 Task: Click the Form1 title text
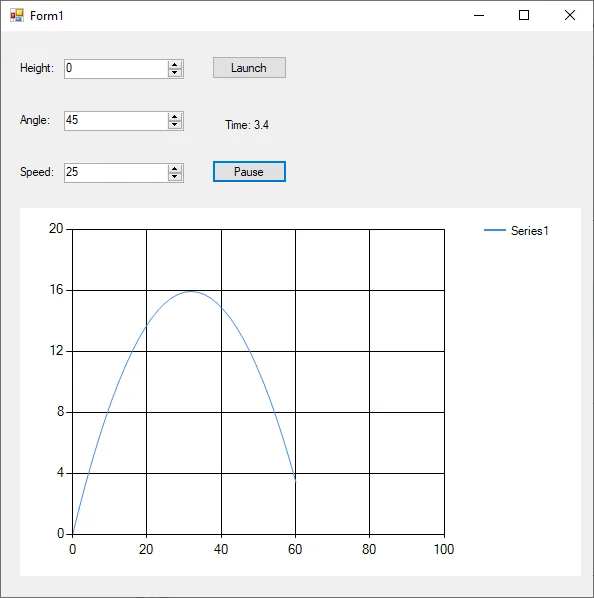(47, 16)
